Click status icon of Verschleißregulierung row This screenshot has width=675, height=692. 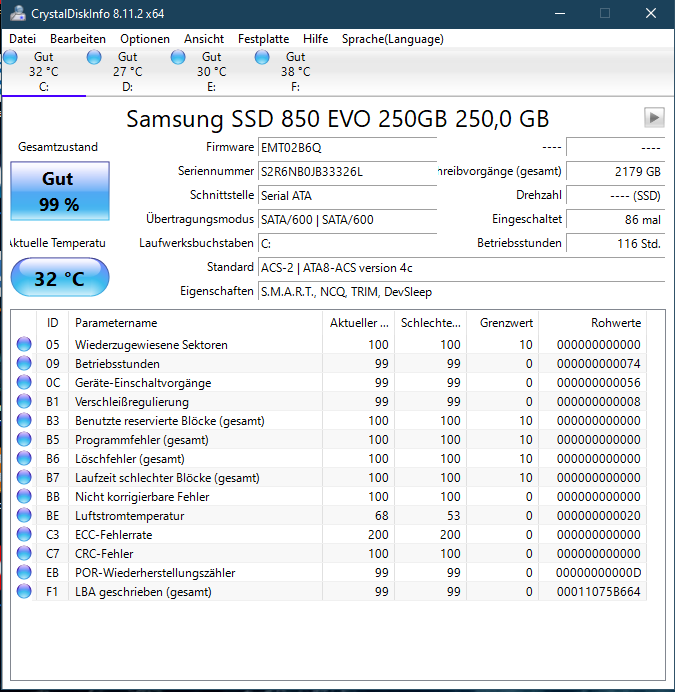pos(24,401)
